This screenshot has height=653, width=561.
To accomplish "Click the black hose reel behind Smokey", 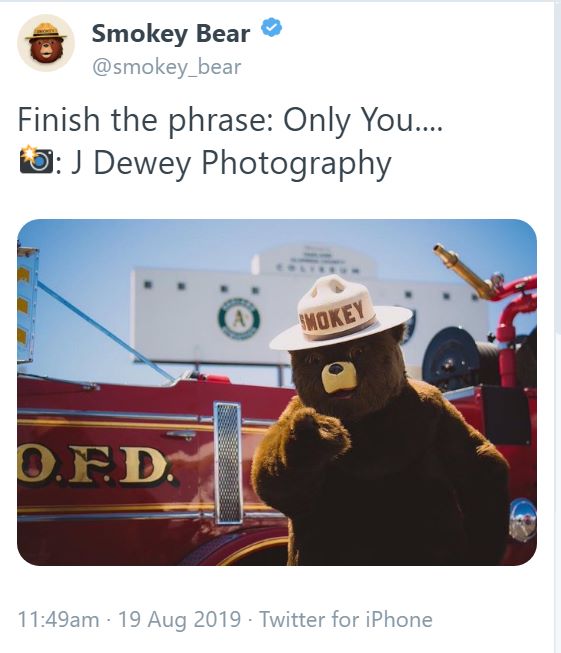I will pos(452,359).
